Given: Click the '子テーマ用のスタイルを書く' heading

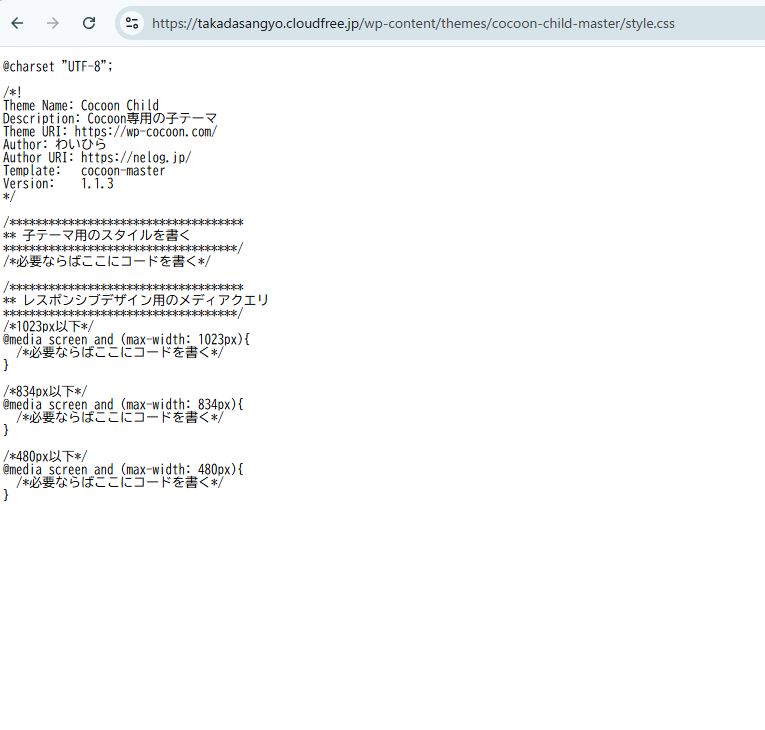Looking at the screenshot, I should coord(106,235).
